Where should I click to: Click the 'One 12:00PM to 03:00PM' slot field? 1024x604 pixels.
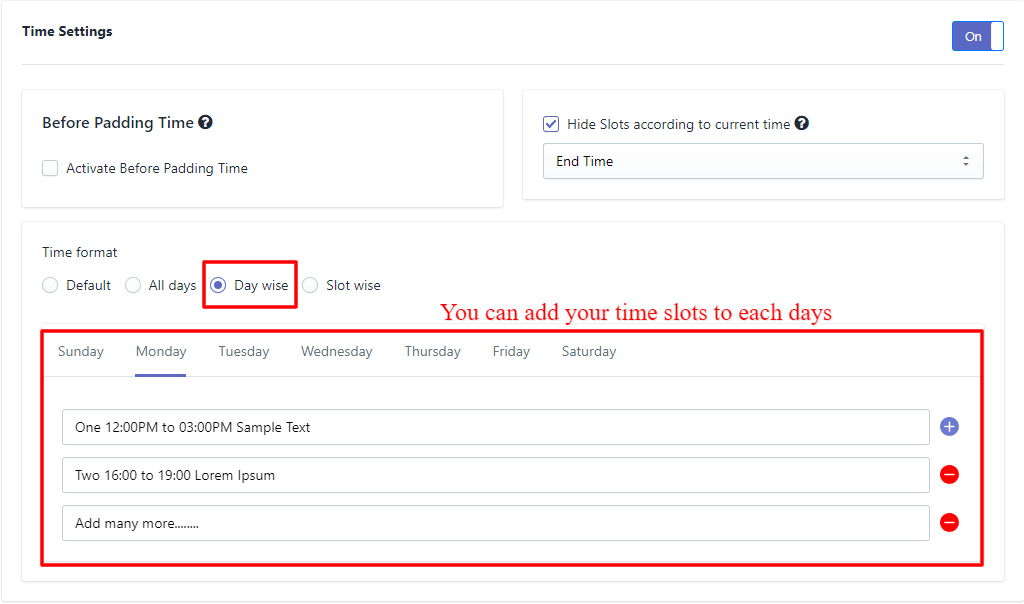pyautogui.click(x=496, y=427)
